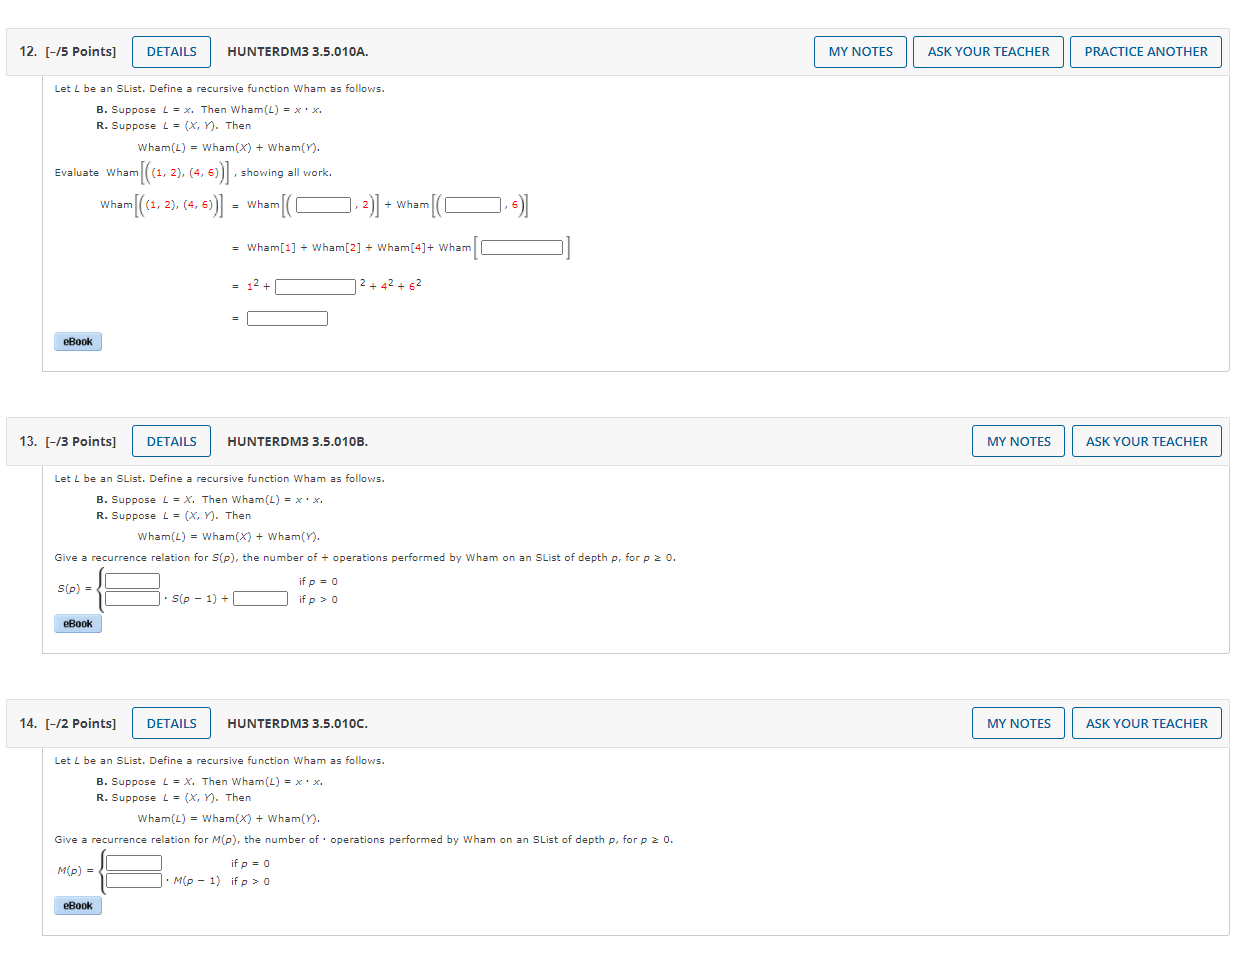
Task: Open eBook for question 14
Action: (x=78, y=906)
